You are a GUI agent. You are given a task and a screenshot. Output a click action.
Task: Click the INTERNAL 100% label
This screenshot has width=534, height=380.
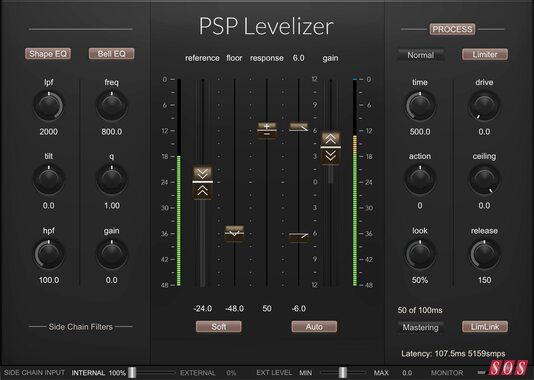99,373
